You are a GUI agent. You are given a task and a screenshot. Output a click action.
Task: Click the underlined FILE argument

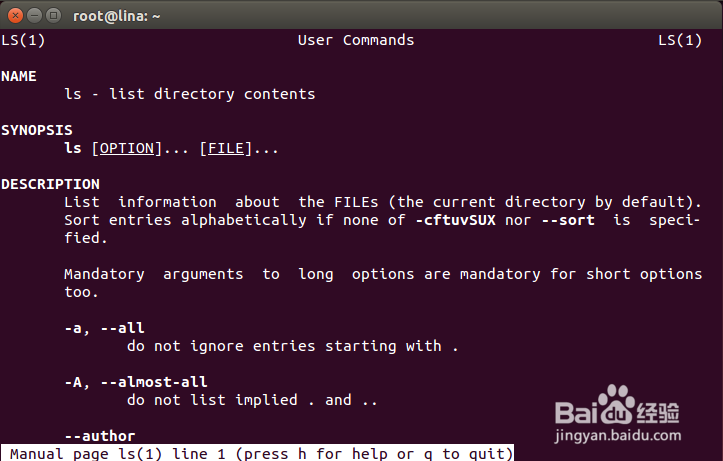pyautogui.click(x=225, y=148)
